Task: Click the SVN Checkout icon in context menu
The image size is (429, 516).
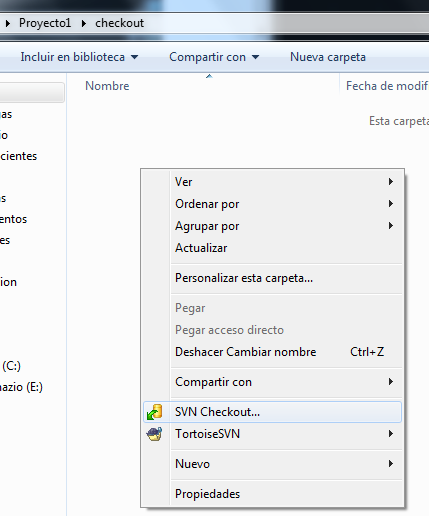Action: coord(154,412)
